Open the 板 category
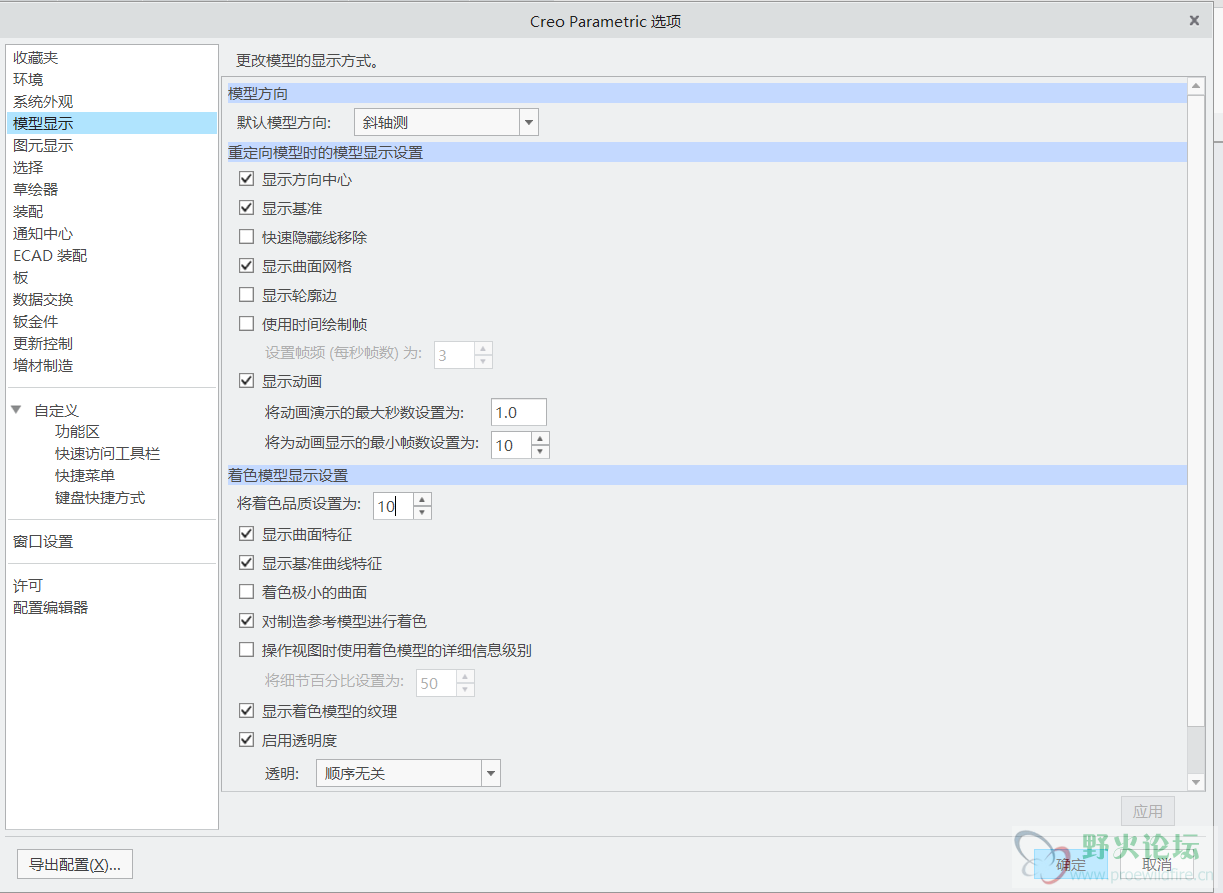 pos(21,278)
